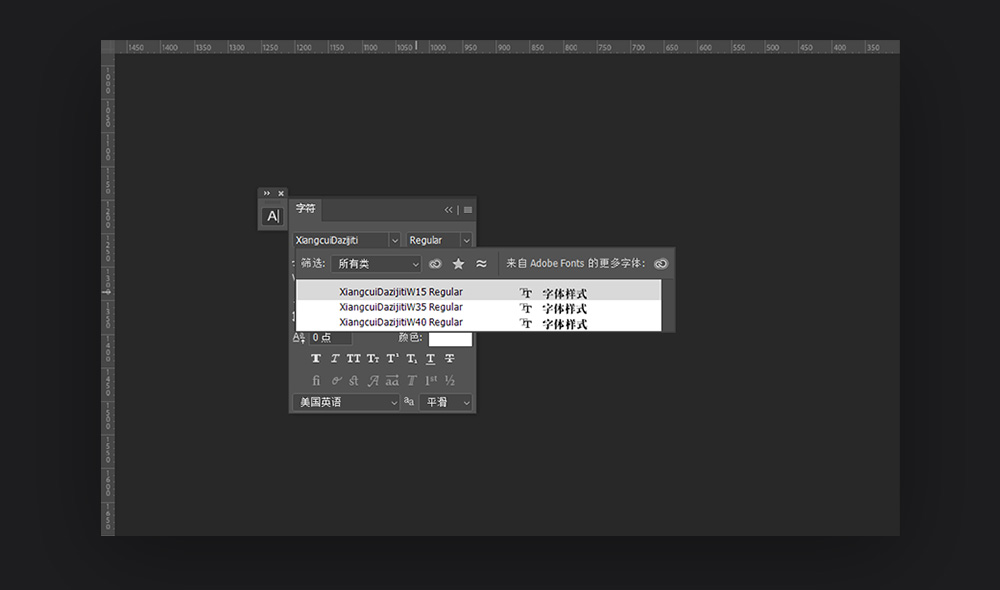The image size is (1000, 590).
Task: Select XiangcuiDazijitiW40 Regular font
Action: click(x=478, y=322)
